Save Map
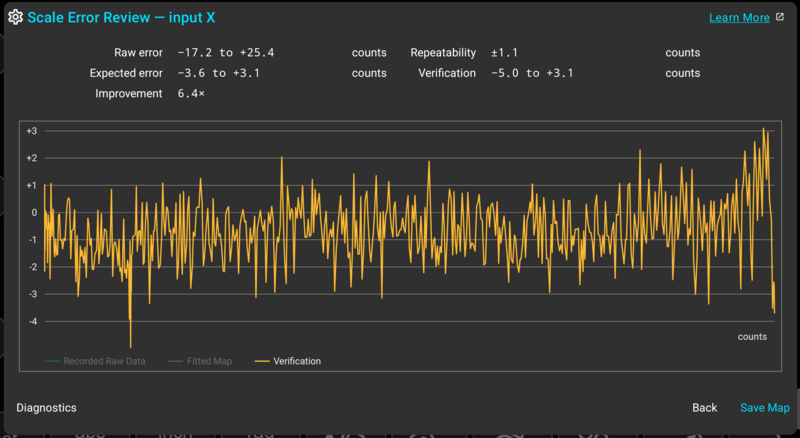 click(765, 407)
